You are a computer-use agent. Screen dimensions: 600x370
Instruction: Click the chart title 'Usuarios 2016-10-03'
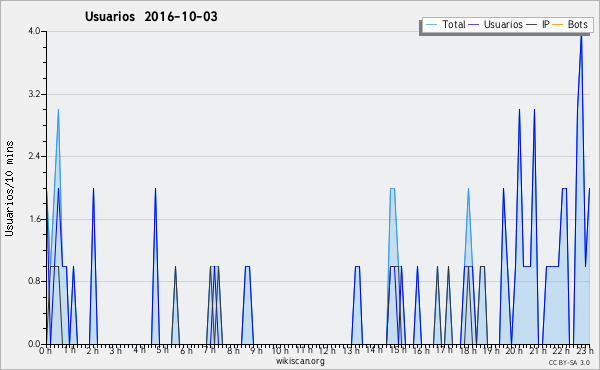click(151, 17)
